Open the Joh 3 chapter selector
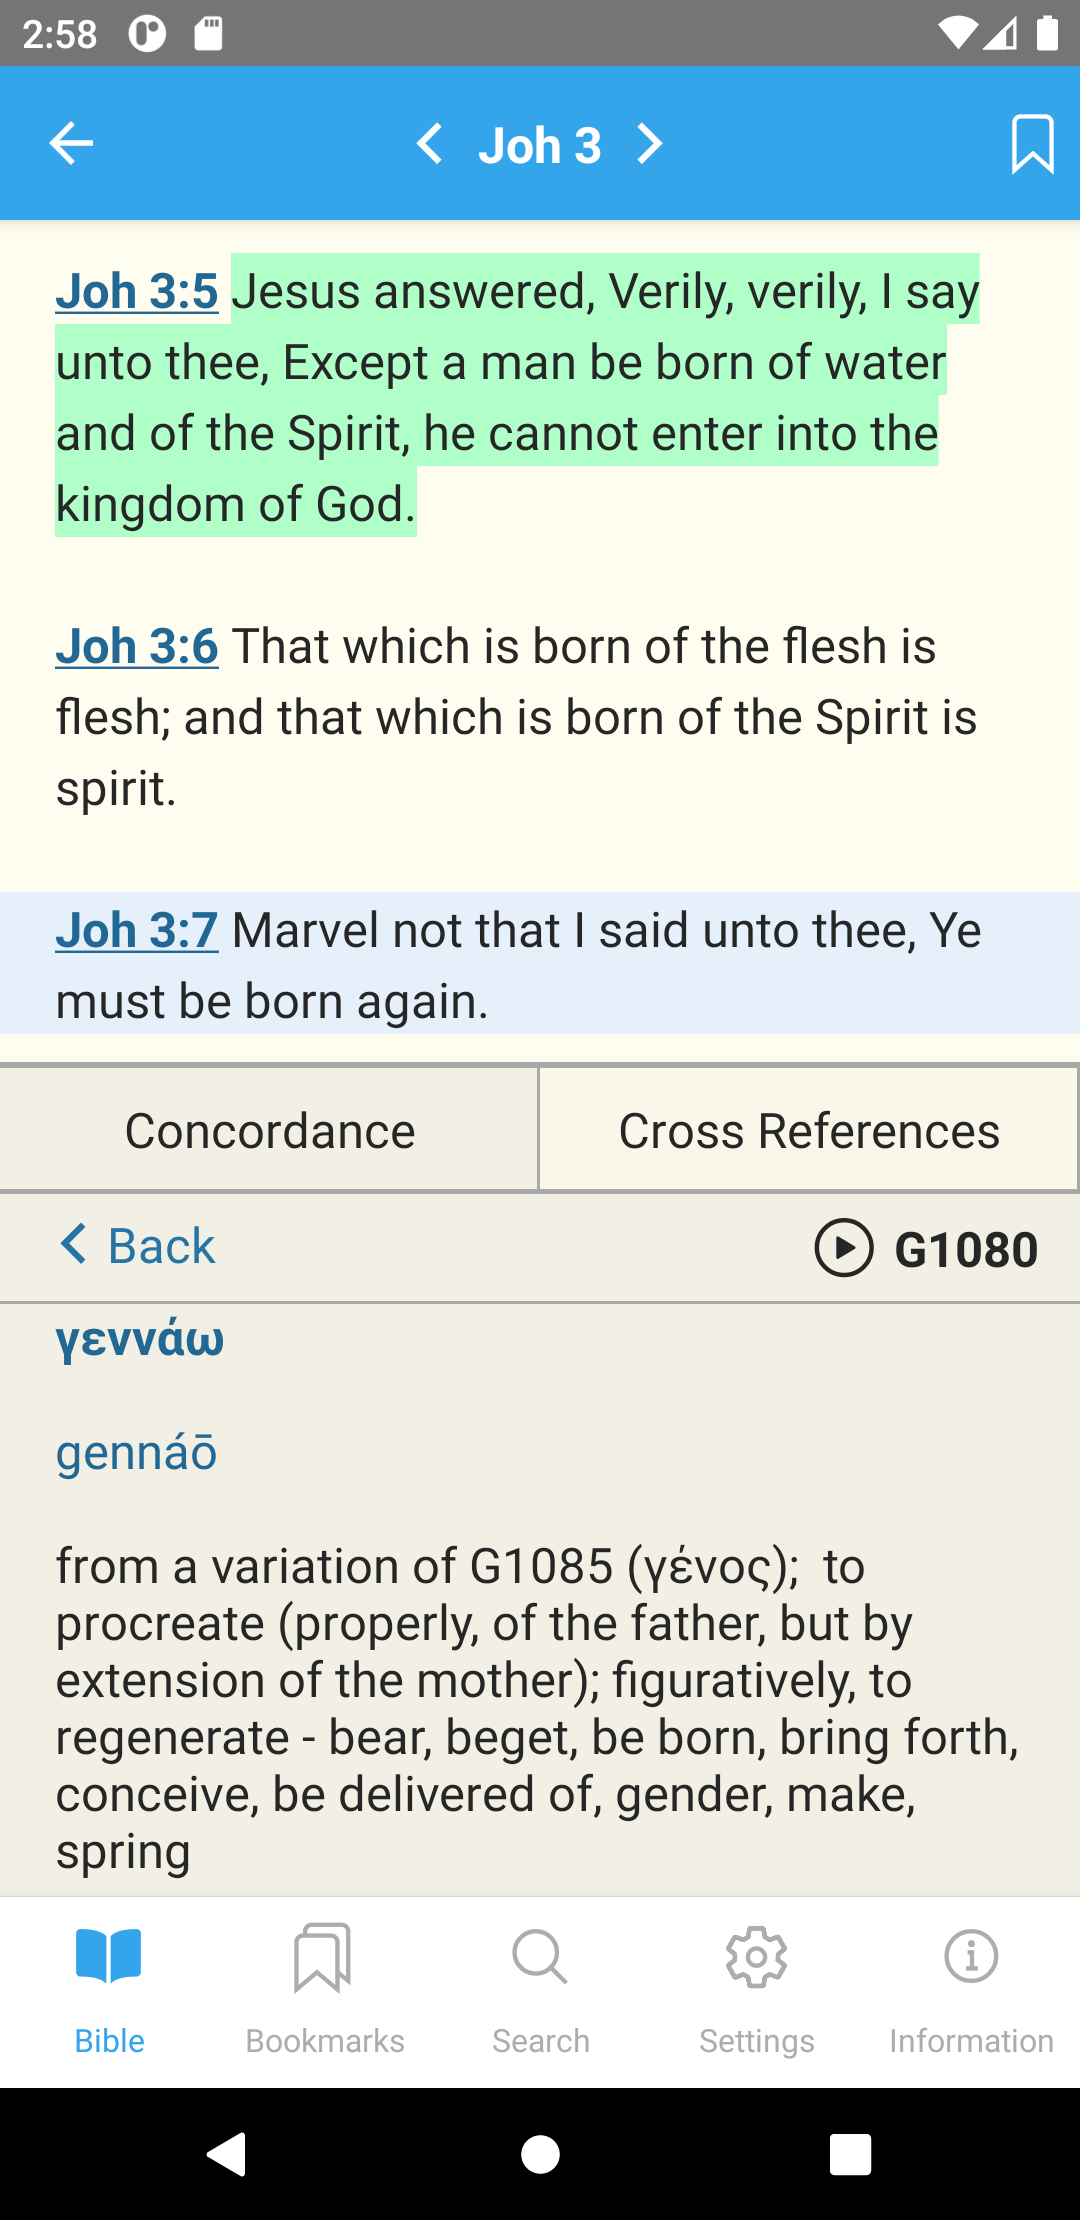The height and width of the screenshot is (2220, 1080). coord(540,146)
